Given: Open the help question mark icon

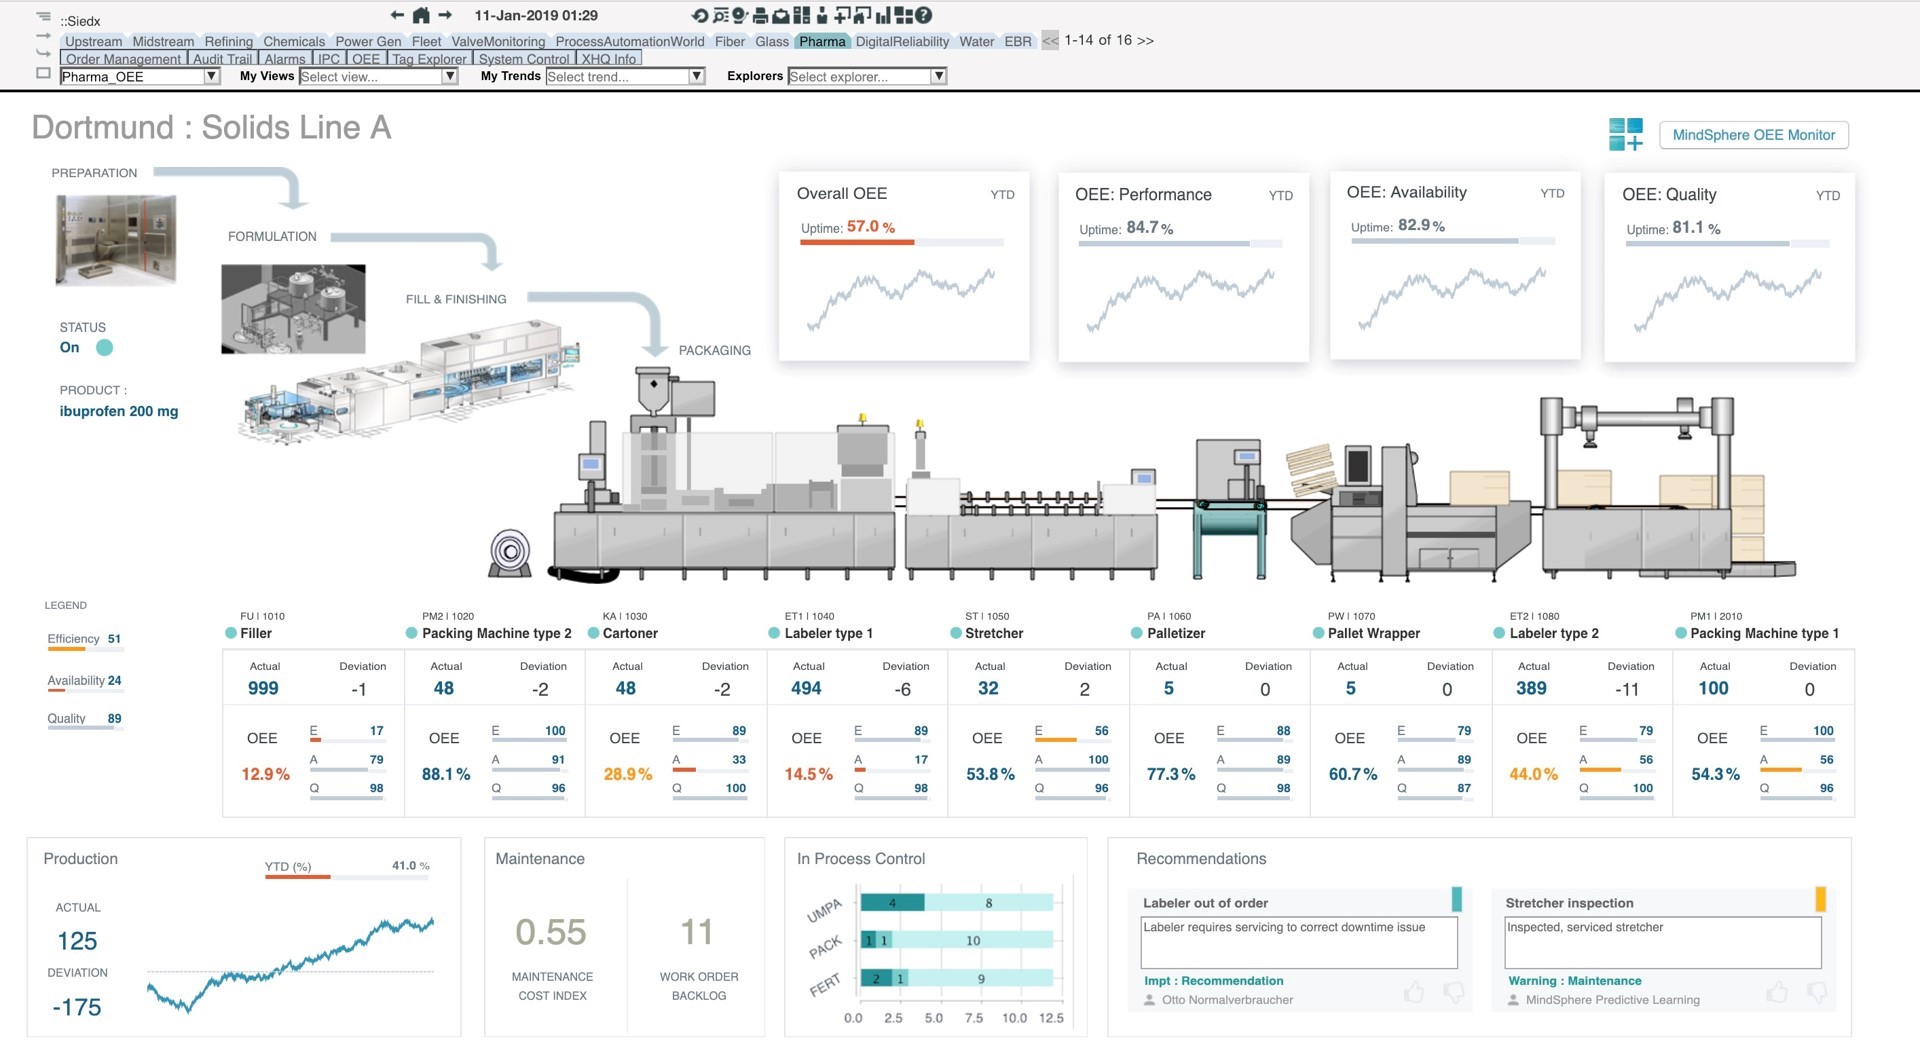Looking at the screenshot, I should (924, 15).
